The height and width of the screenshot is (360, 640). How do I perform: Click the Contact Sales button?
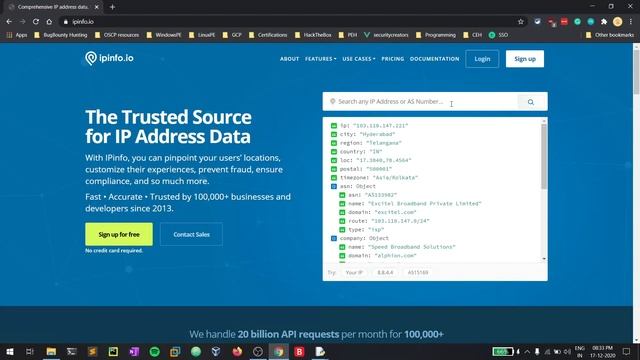pos(191,234)
